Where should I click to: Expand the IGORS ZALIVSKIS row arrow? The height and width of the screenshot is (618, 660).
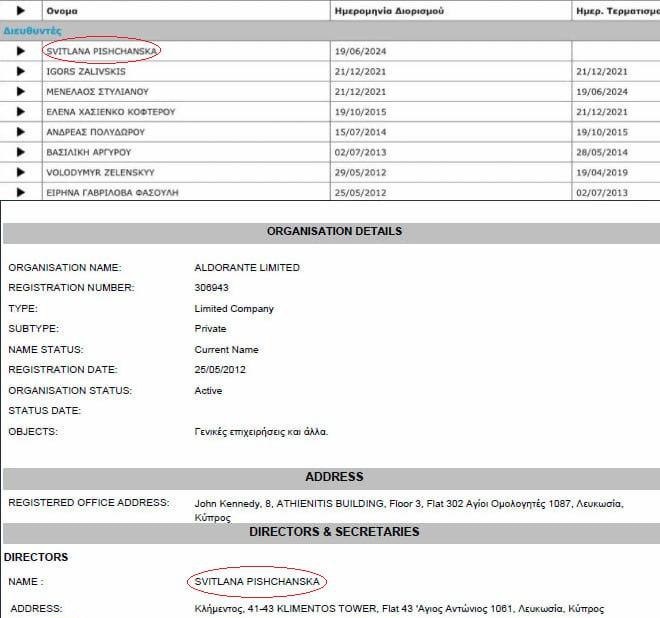click(x=20, y=71)
